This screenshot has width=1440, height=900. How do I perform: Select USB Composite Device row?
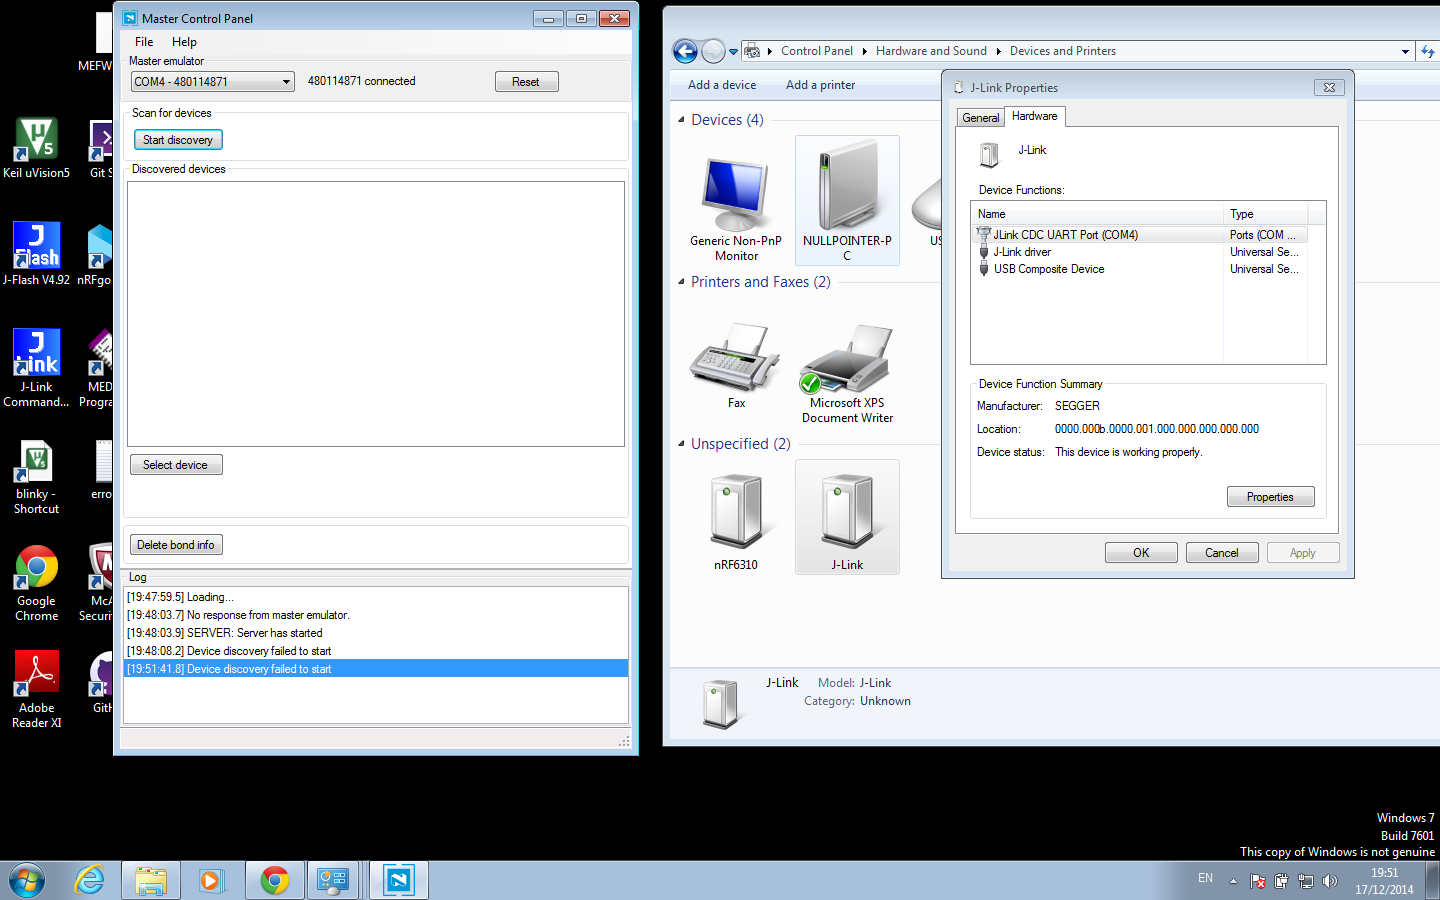1139,269
